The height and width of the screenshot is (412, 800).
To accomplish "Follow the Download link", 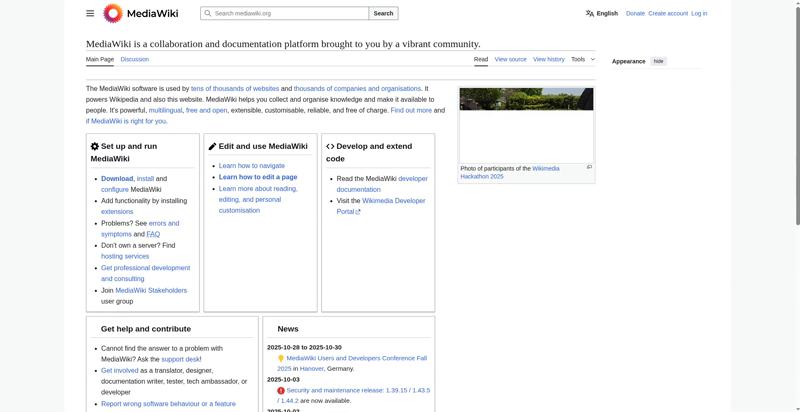I will click(116, 178).
